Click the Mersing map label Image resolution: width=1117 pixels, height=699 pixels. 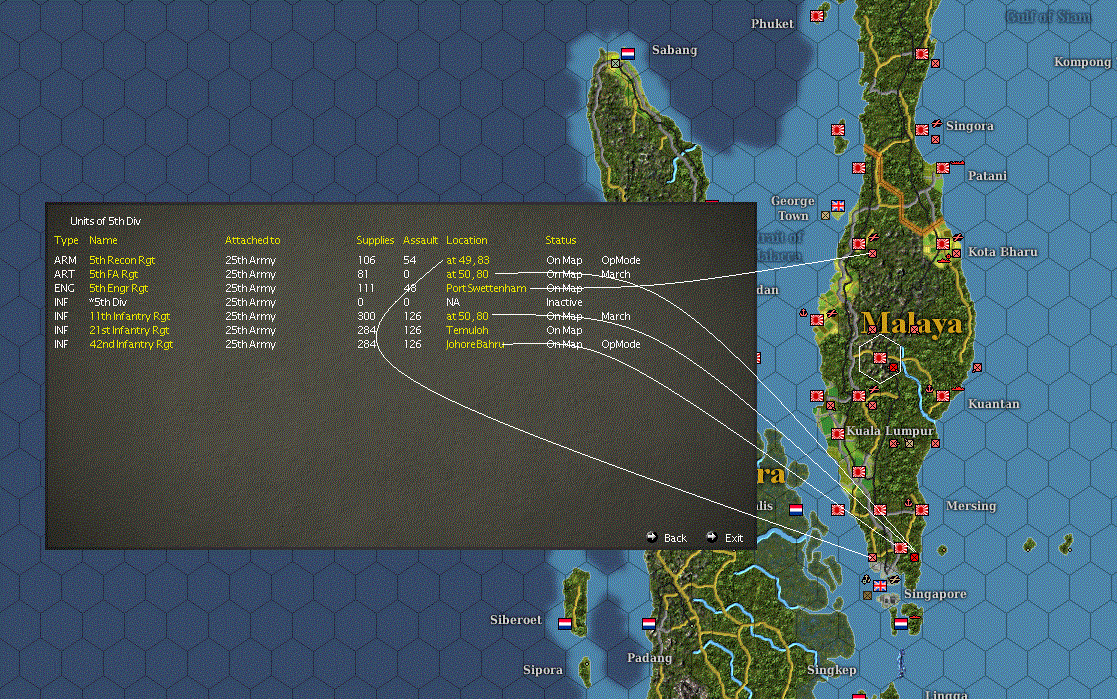pyautogui.click(x=971, y=506)
